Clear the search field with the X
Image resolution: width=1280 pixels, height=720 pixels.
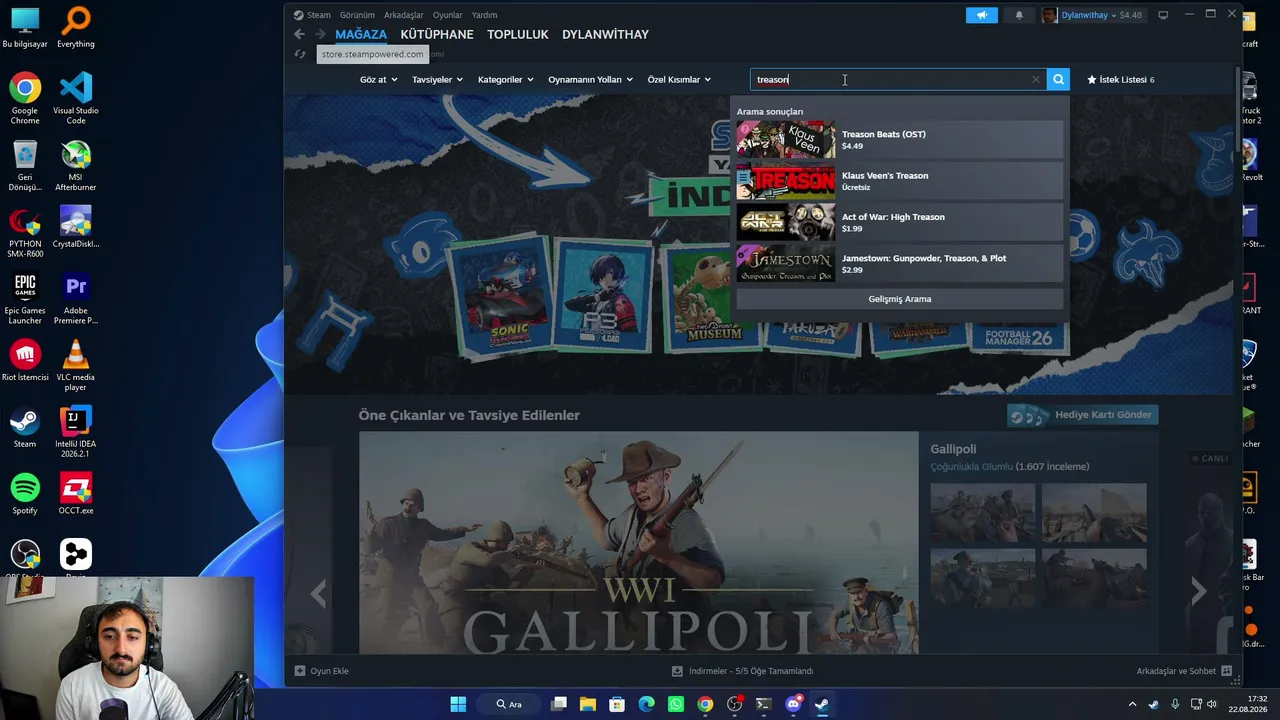[1035, 79]
